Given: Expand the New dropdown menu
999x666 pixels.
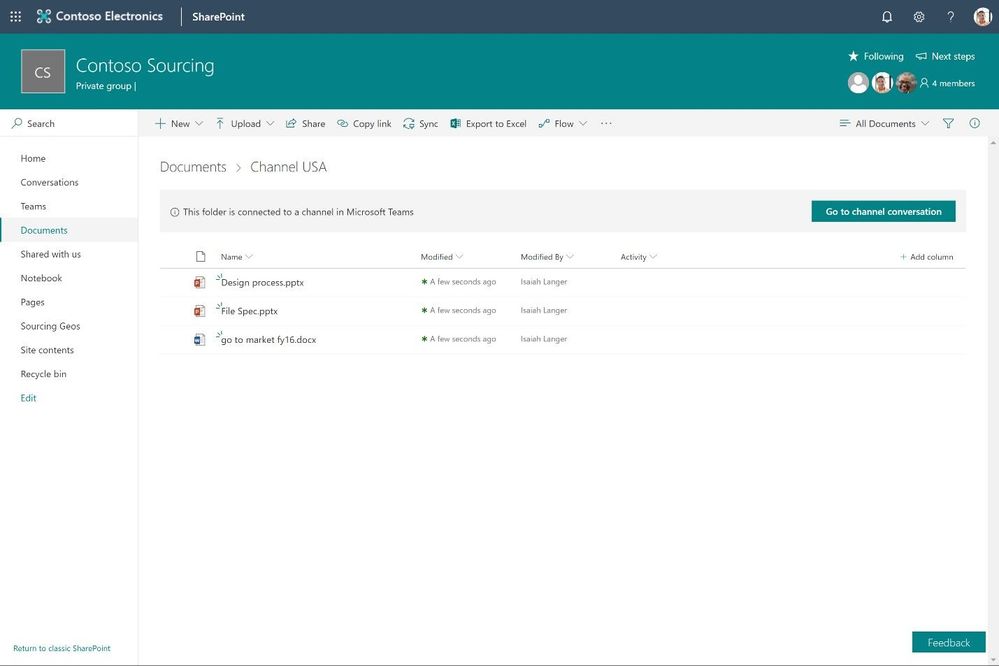Looking at the screenshot, I should click(199, 124).
